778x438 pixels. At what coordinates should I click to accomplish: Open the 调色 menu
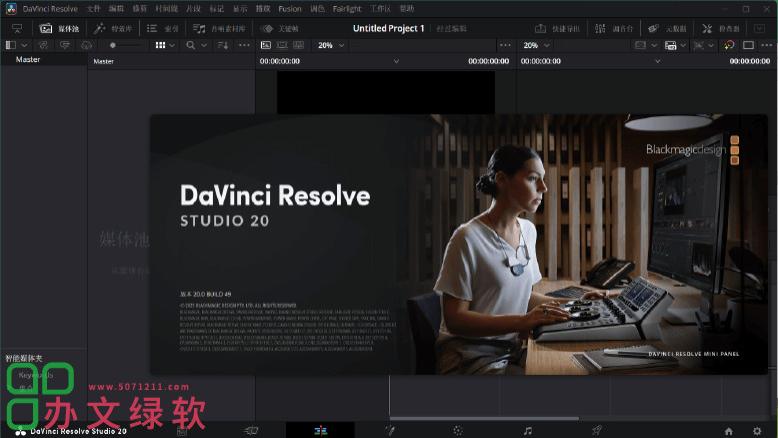[317, 9]
